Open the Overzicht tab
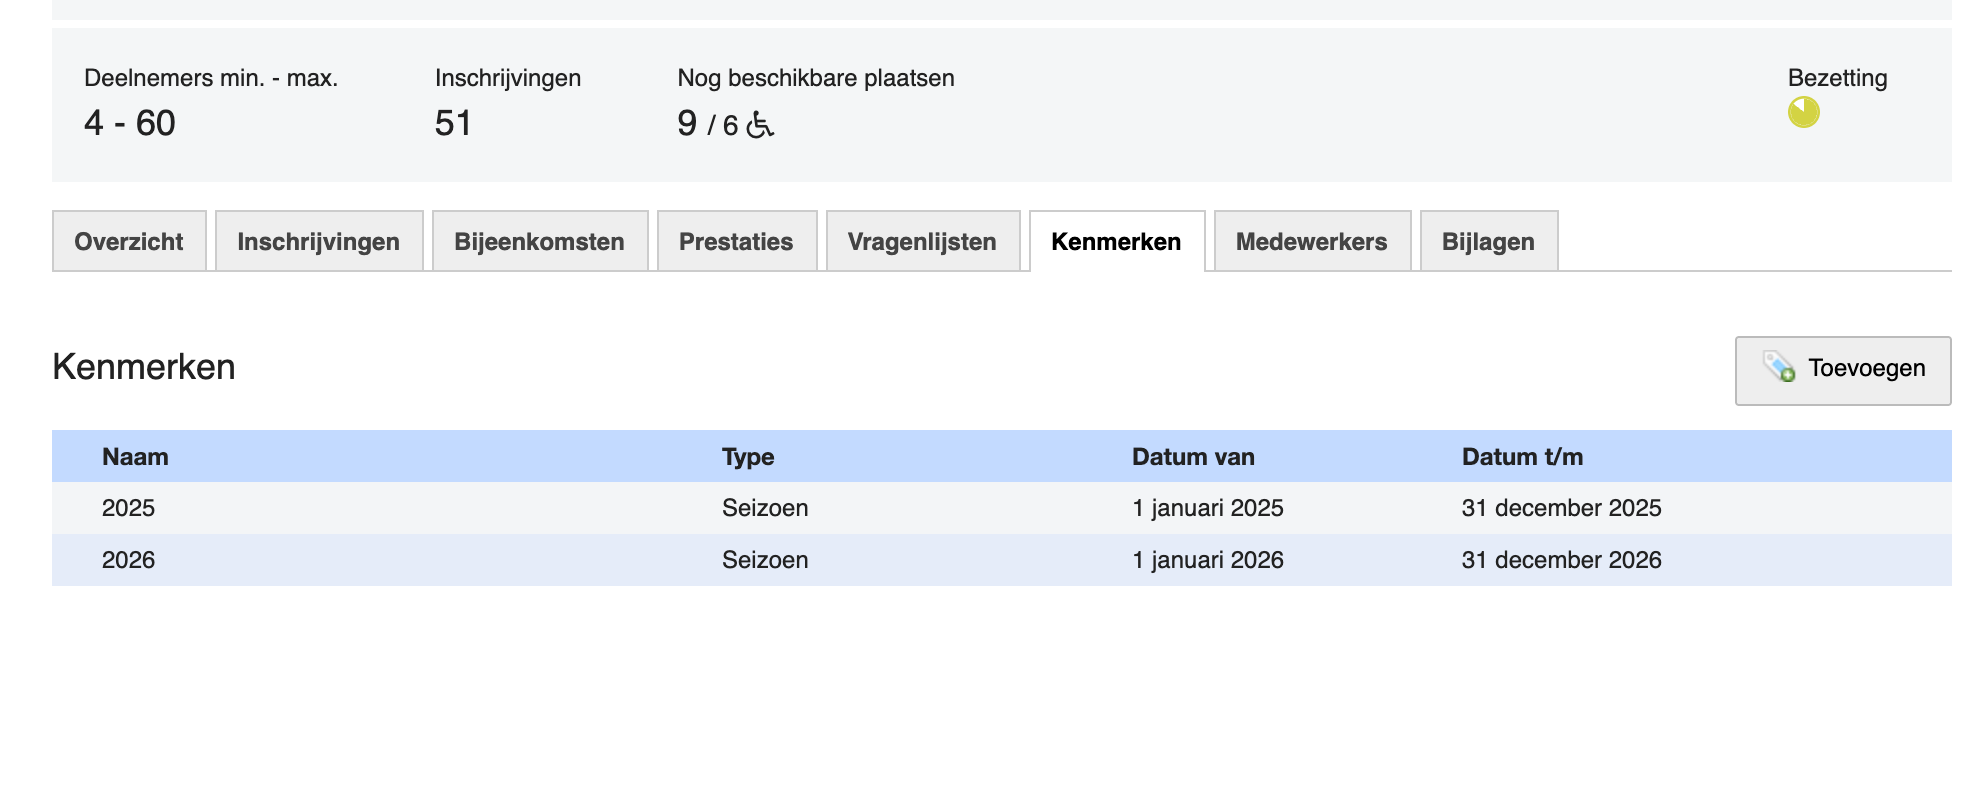This screenshot has height=798, width=1988. click(129, 242)
